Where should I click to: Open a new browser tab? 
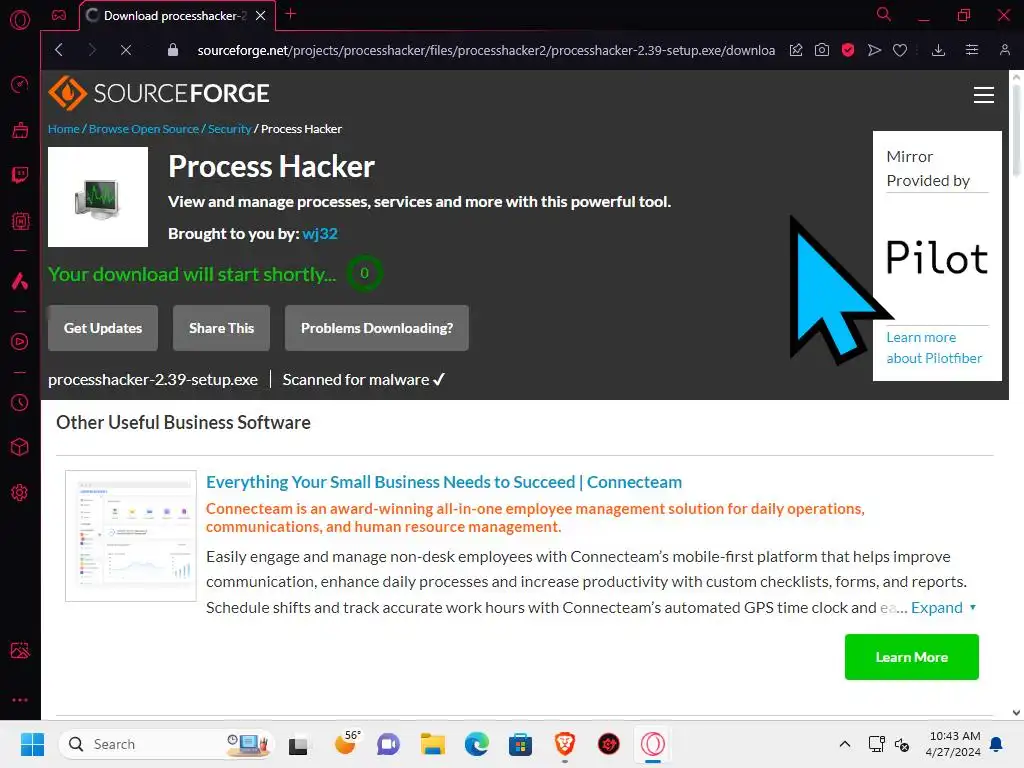coord(291,14)
